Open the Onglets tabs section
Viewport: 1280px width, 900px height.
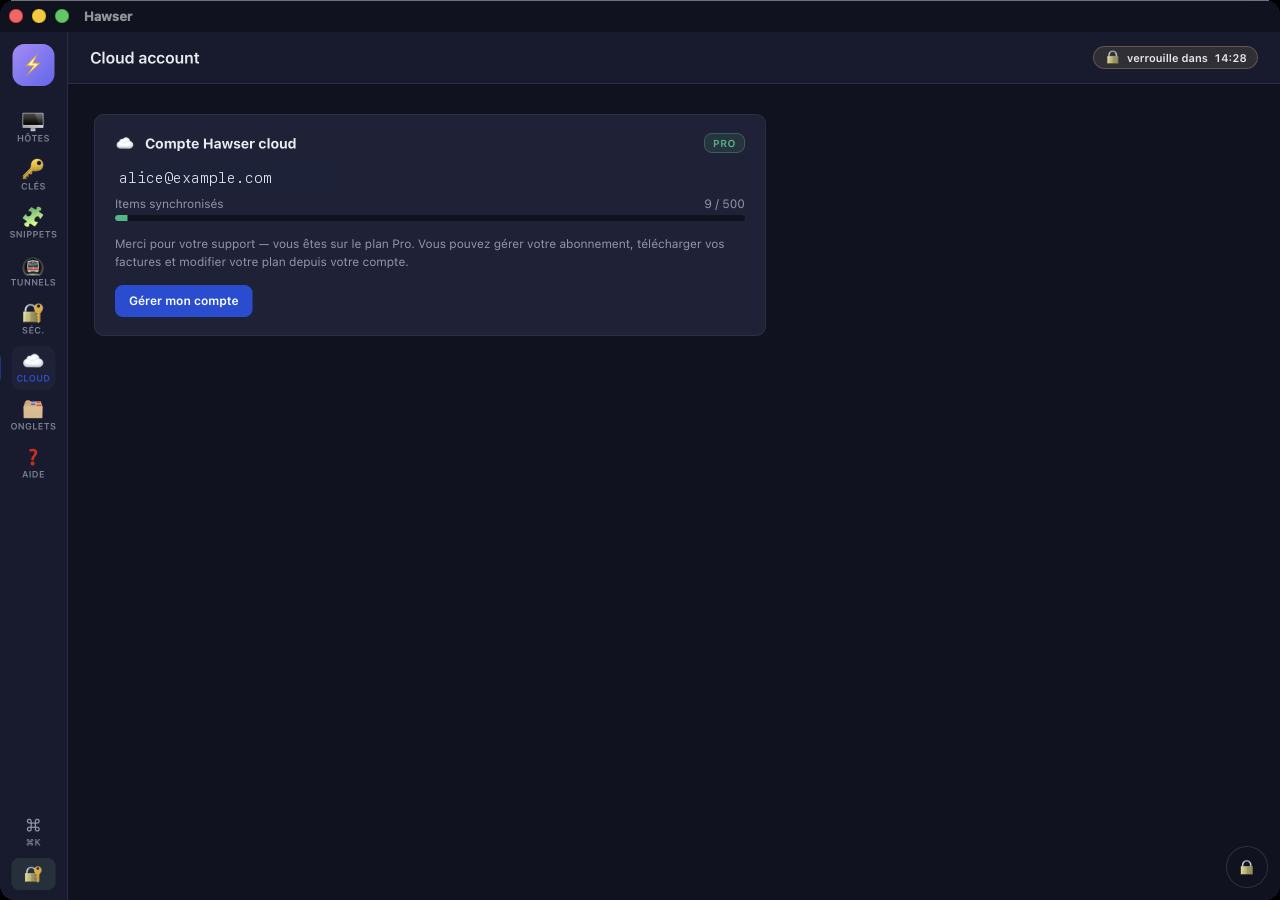[x=33, y=415]
